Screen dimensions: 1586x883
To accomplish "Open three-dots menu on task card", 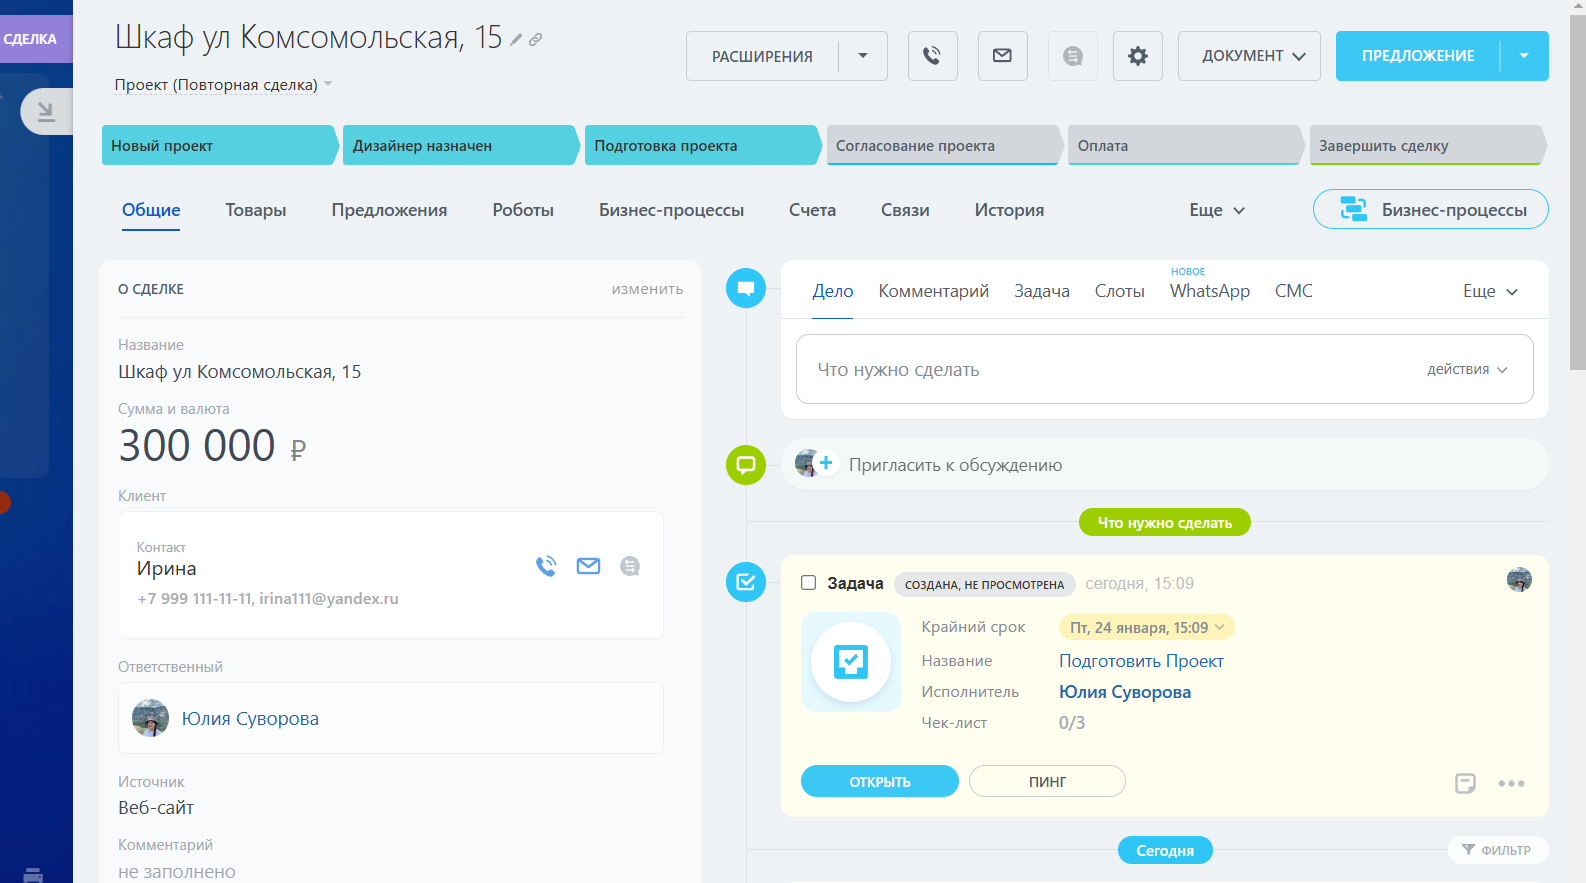I will (x=1511, y=783).
